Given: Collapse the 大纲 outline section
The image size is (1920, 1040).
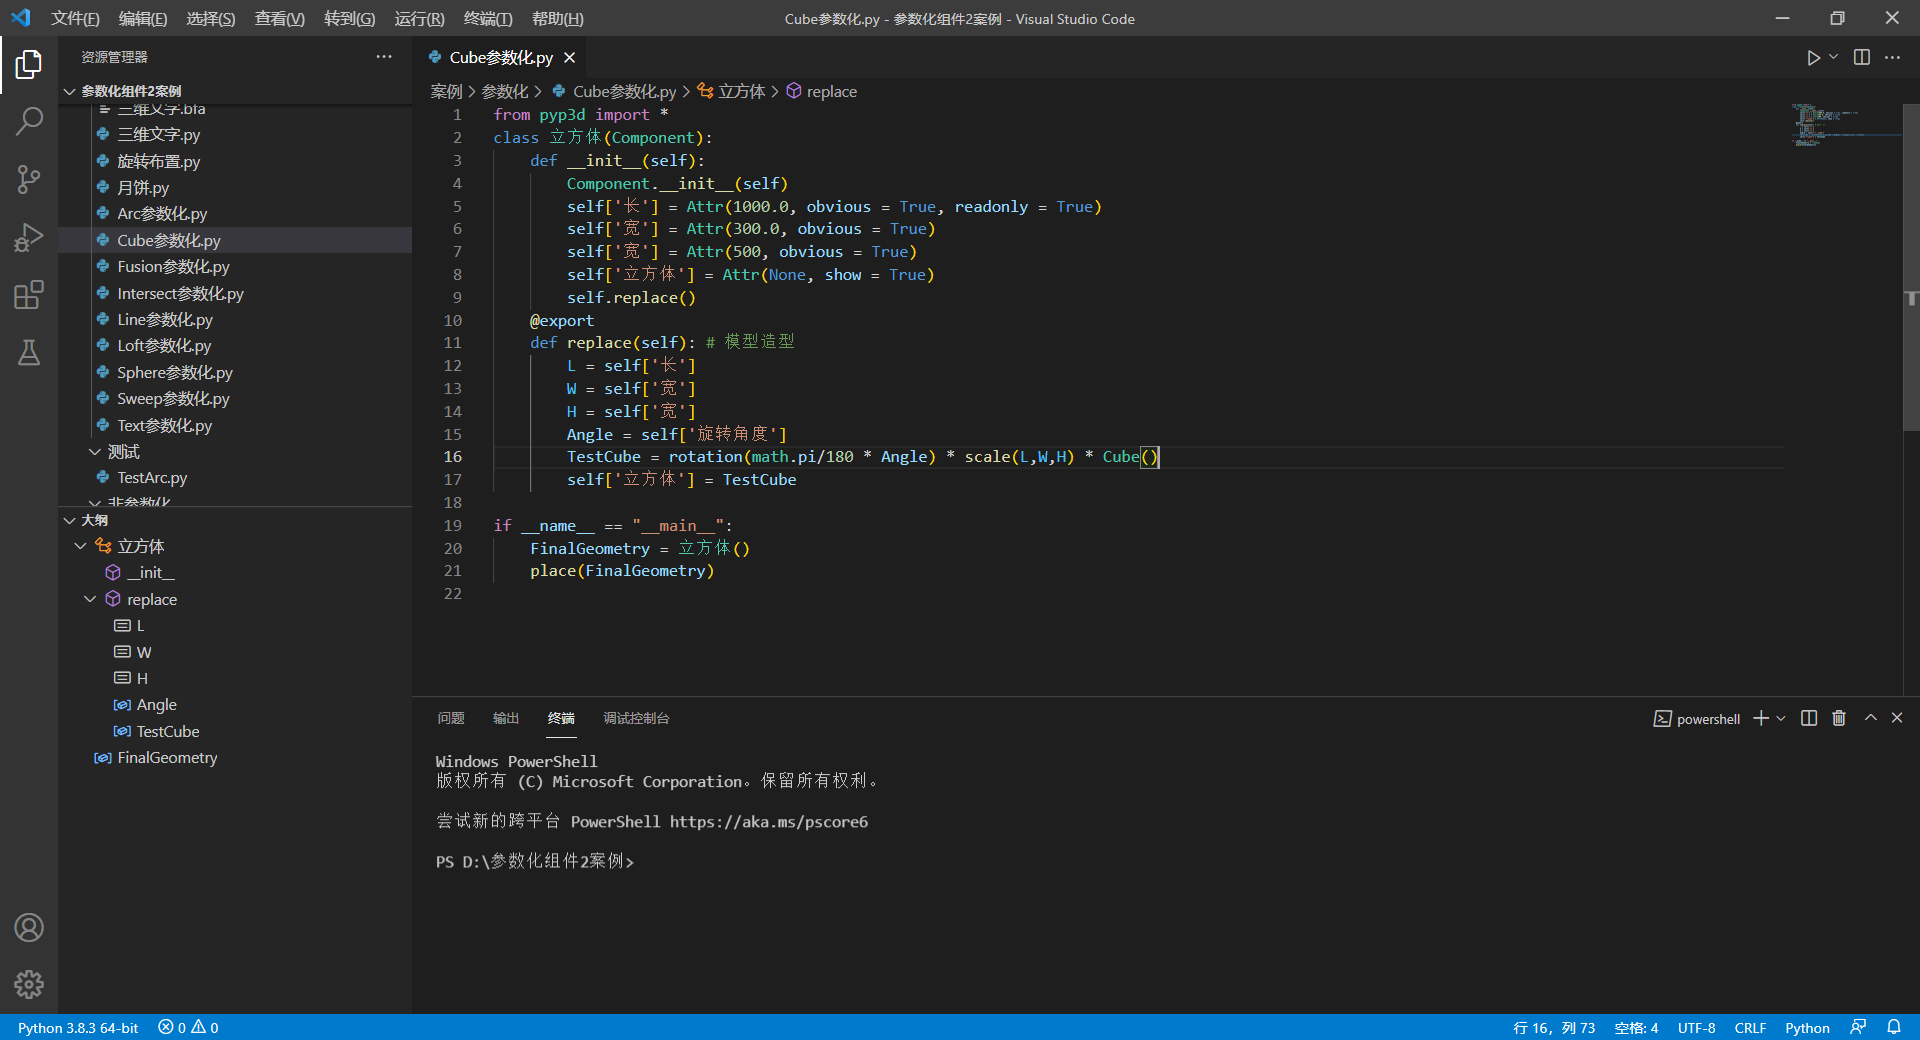Looking at the screenshot, I should (70, 520).
